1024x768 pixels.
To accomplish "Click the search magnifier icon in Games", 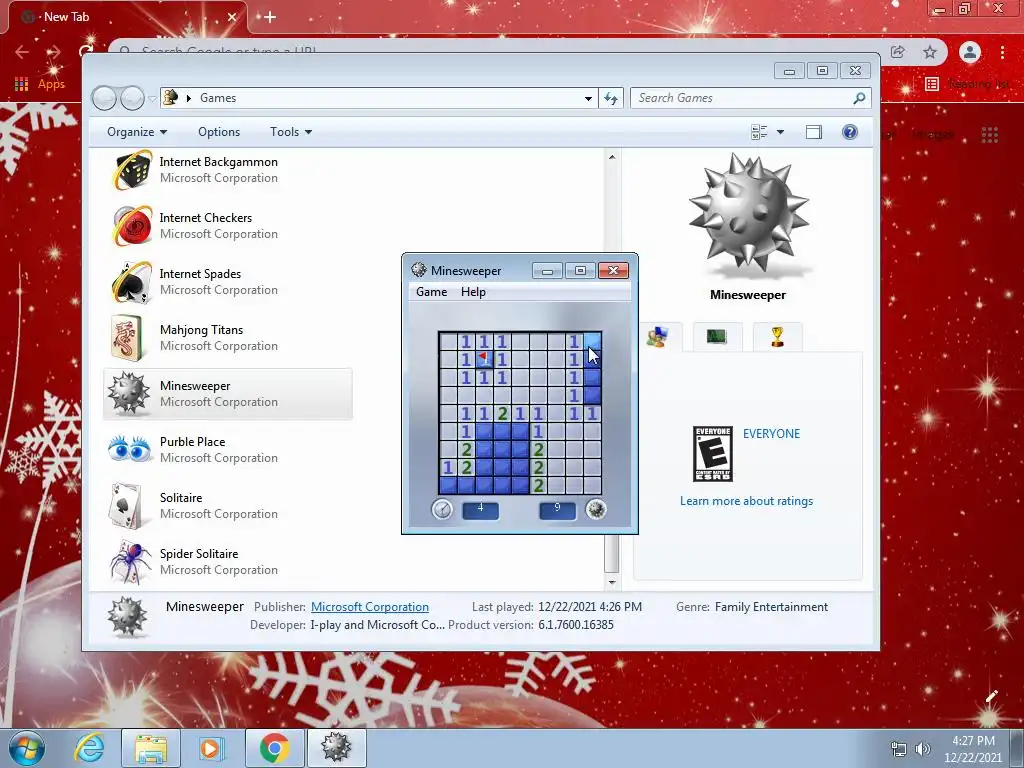I will pyautogui.click(x=859, y=98).
